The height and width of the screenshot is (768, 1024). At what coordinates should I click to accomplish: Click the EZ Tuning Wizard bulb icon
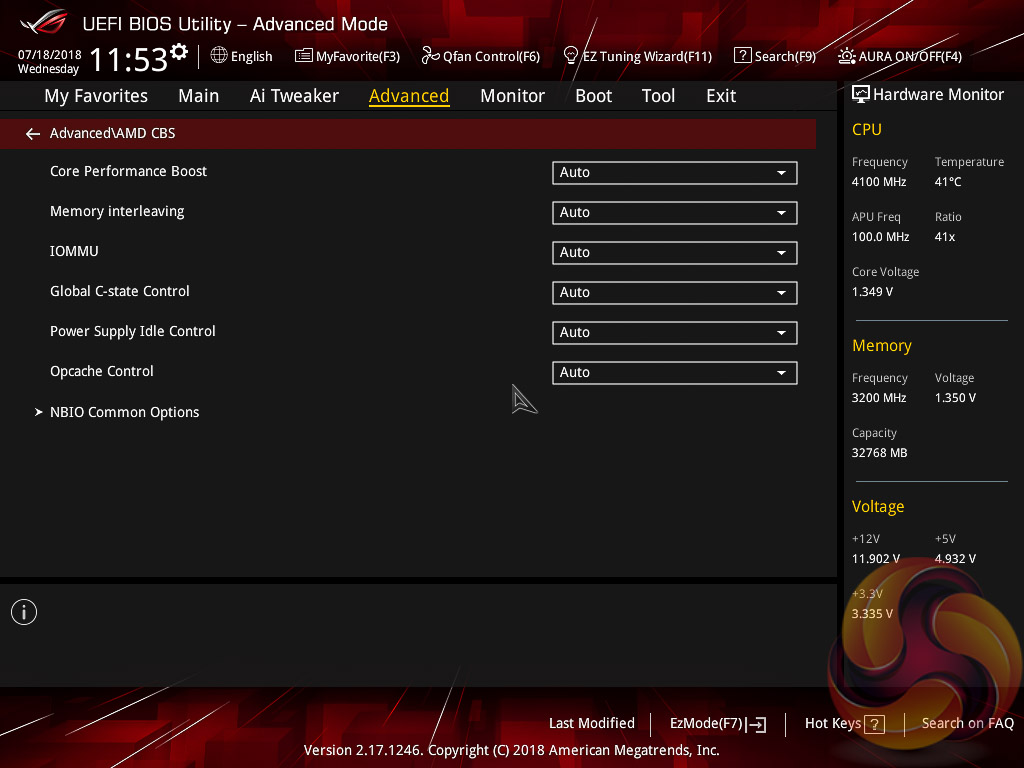pos(570,56)
